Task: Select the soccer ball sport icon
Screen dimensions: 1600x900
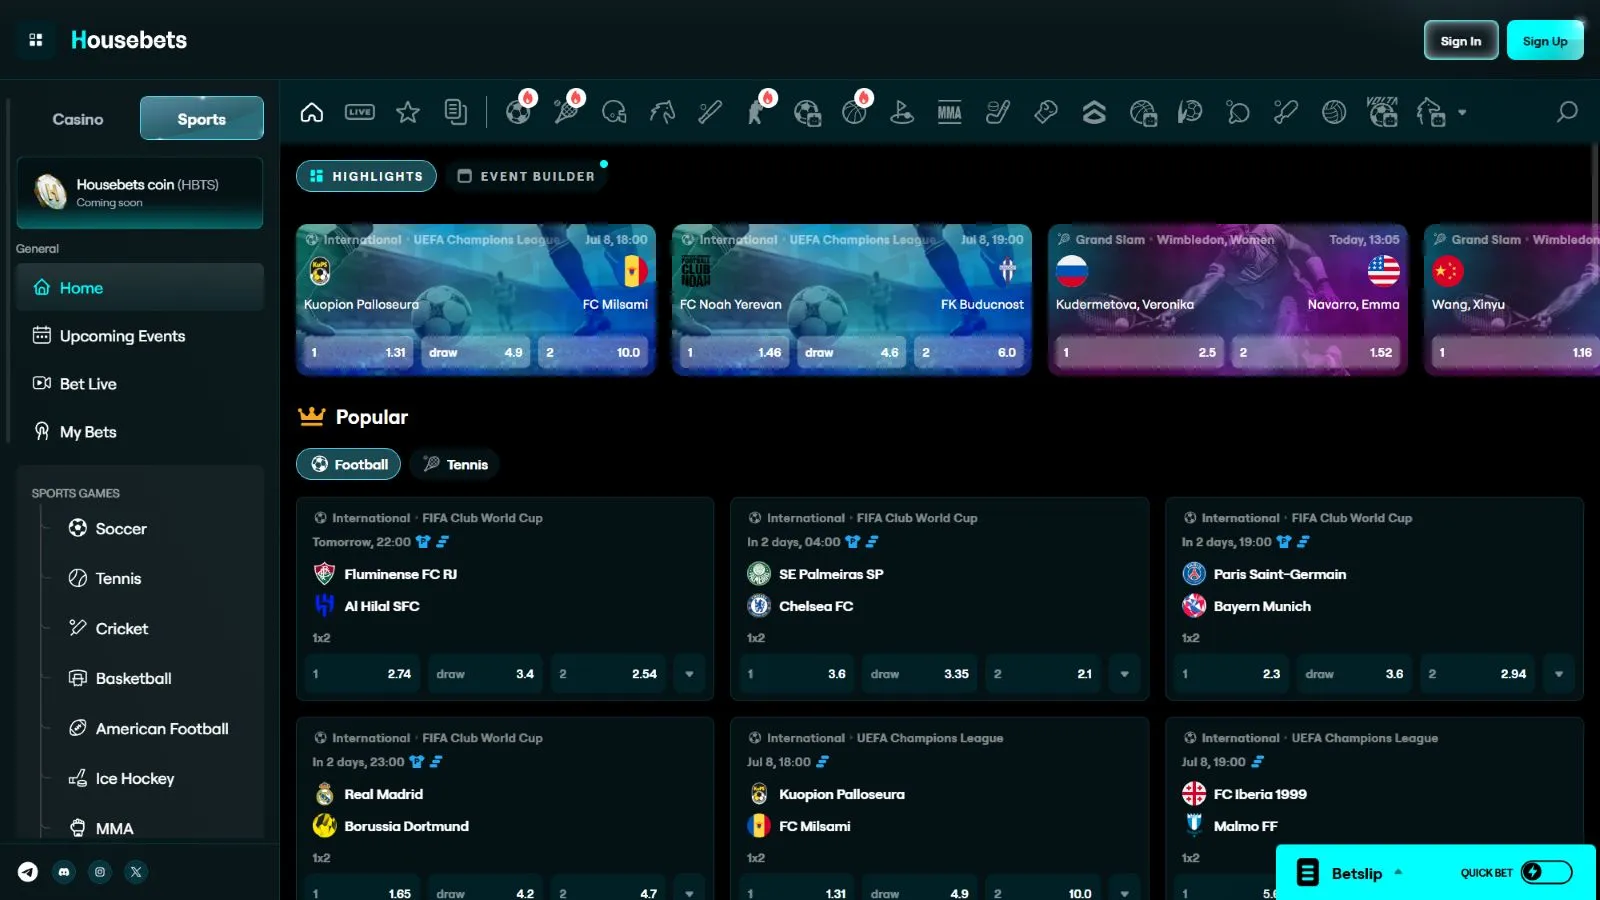Action: [x=518, y=112]
